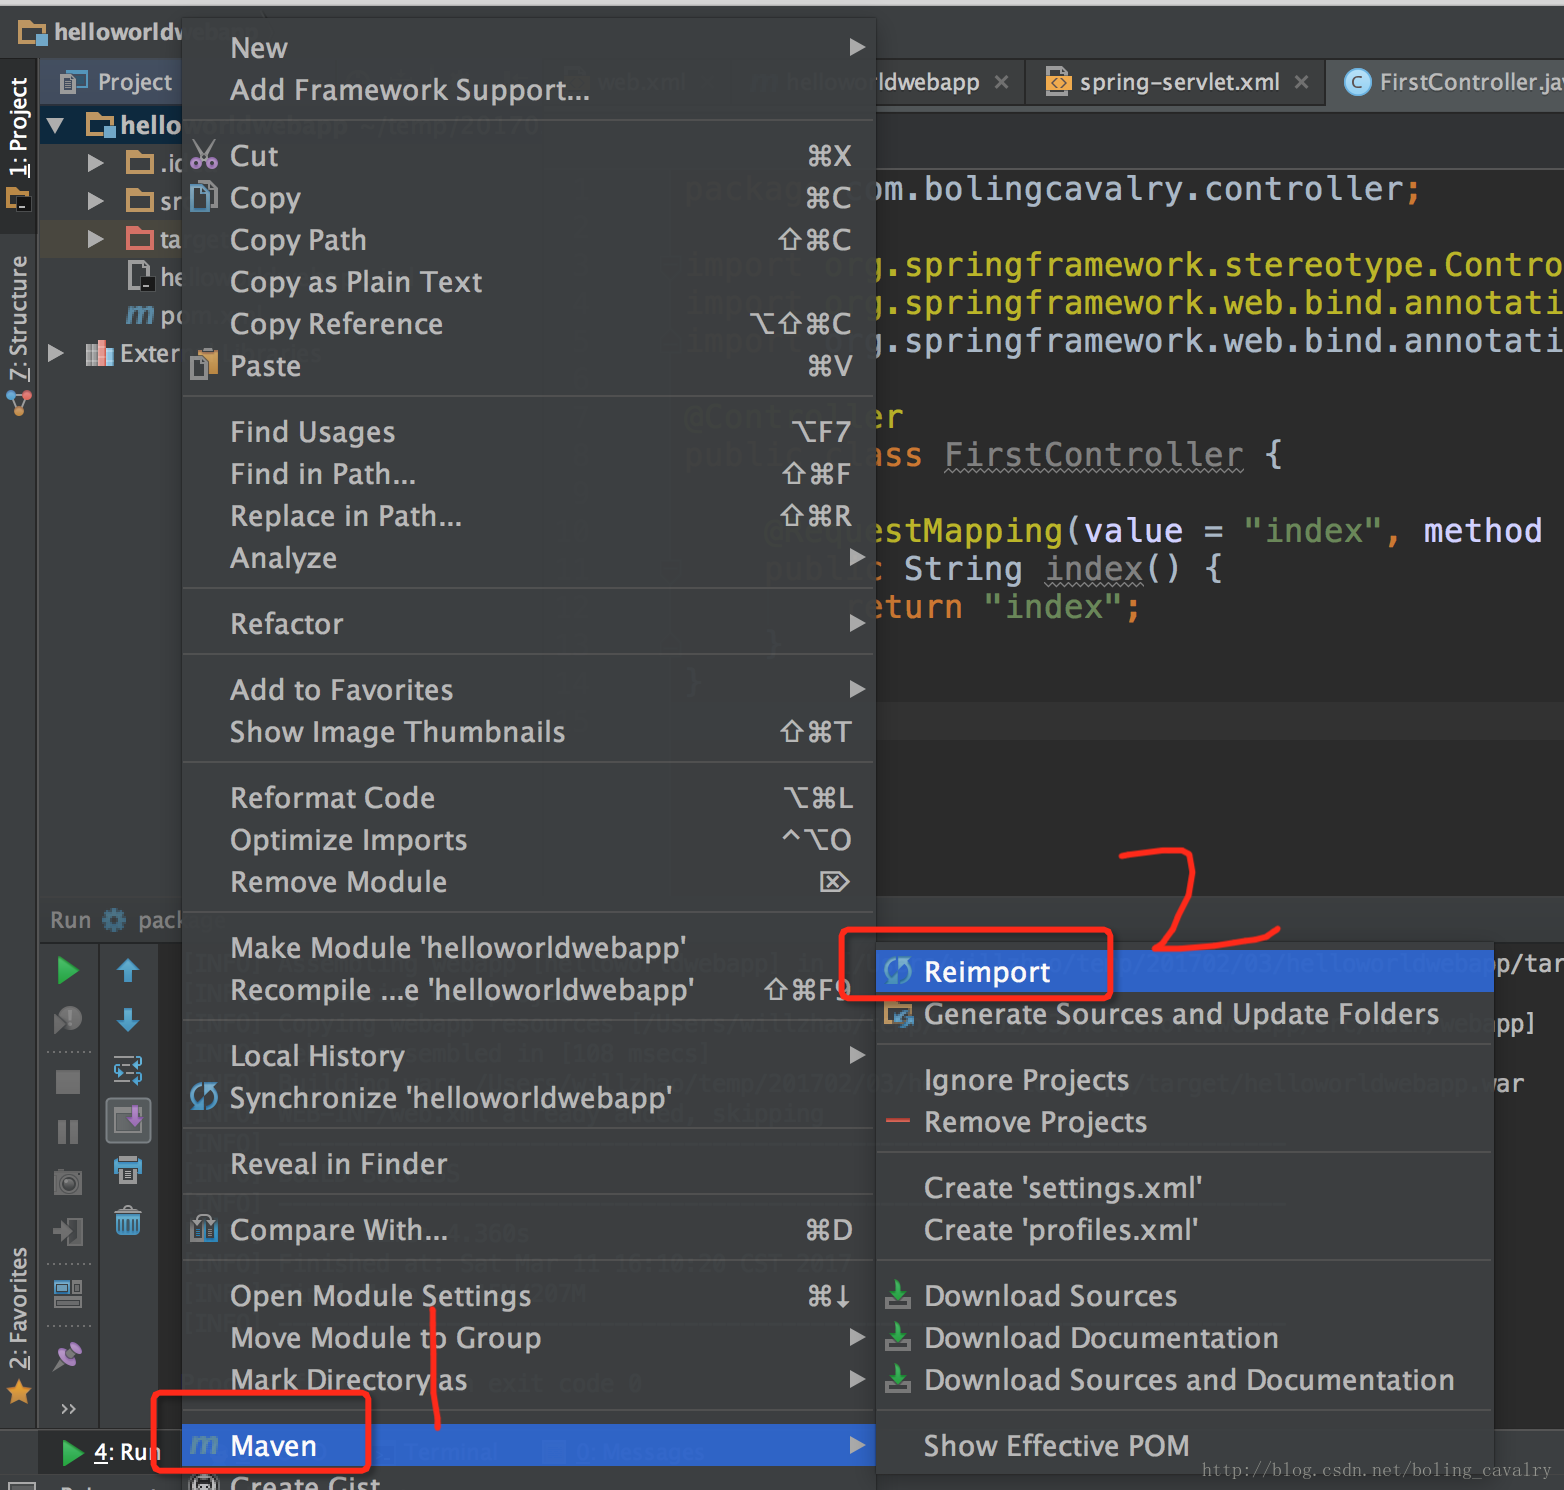Choose Reformat Code
1564x1490 pixels.
coord(528,798)
